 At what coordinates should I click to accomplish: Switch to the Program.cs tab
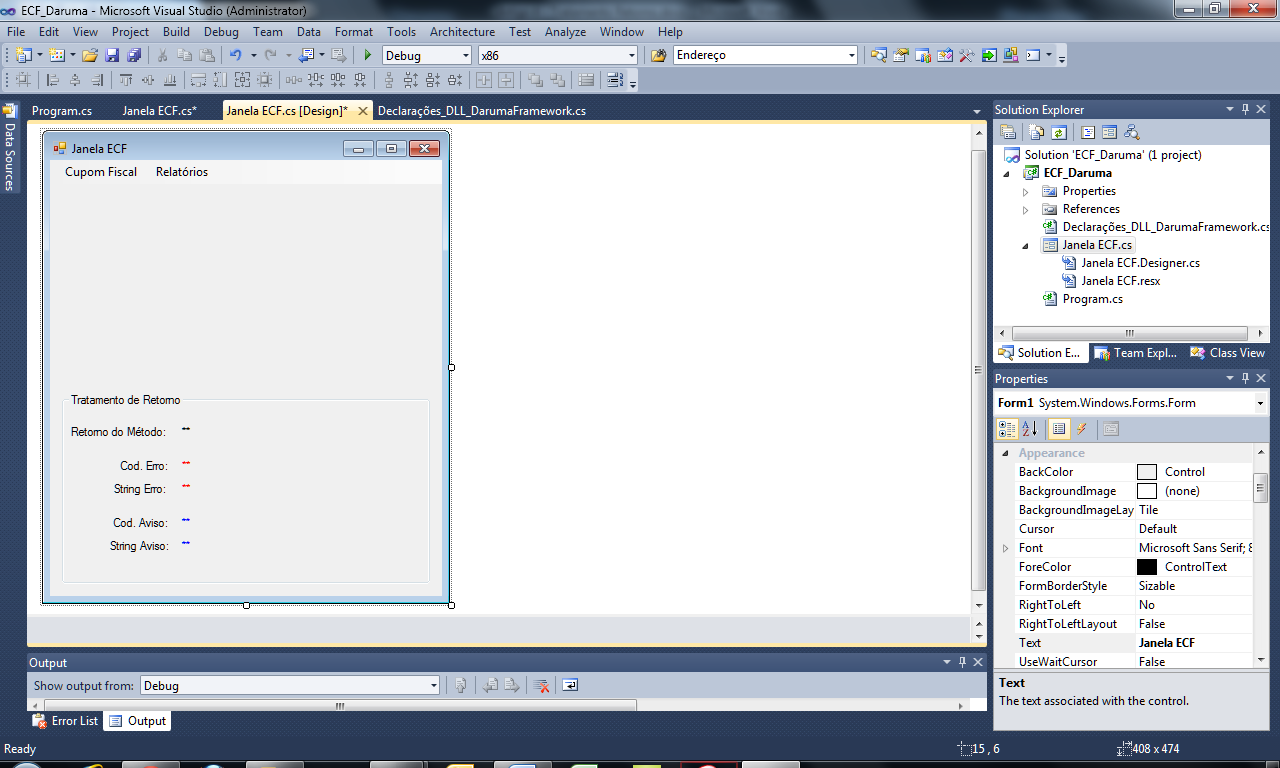click(x=62, y=111)
